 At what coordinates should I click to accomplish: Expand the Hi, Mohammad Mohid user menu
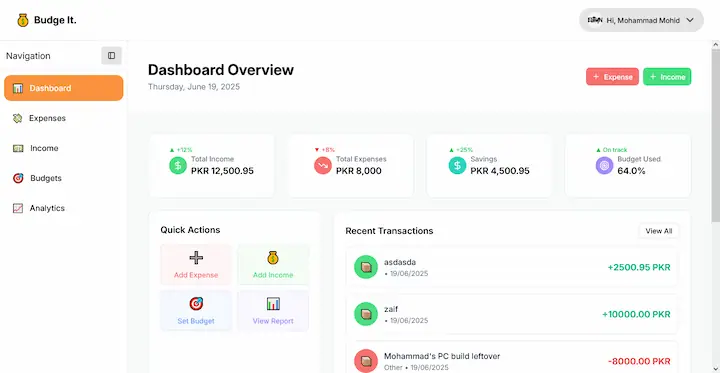point(641,20)
